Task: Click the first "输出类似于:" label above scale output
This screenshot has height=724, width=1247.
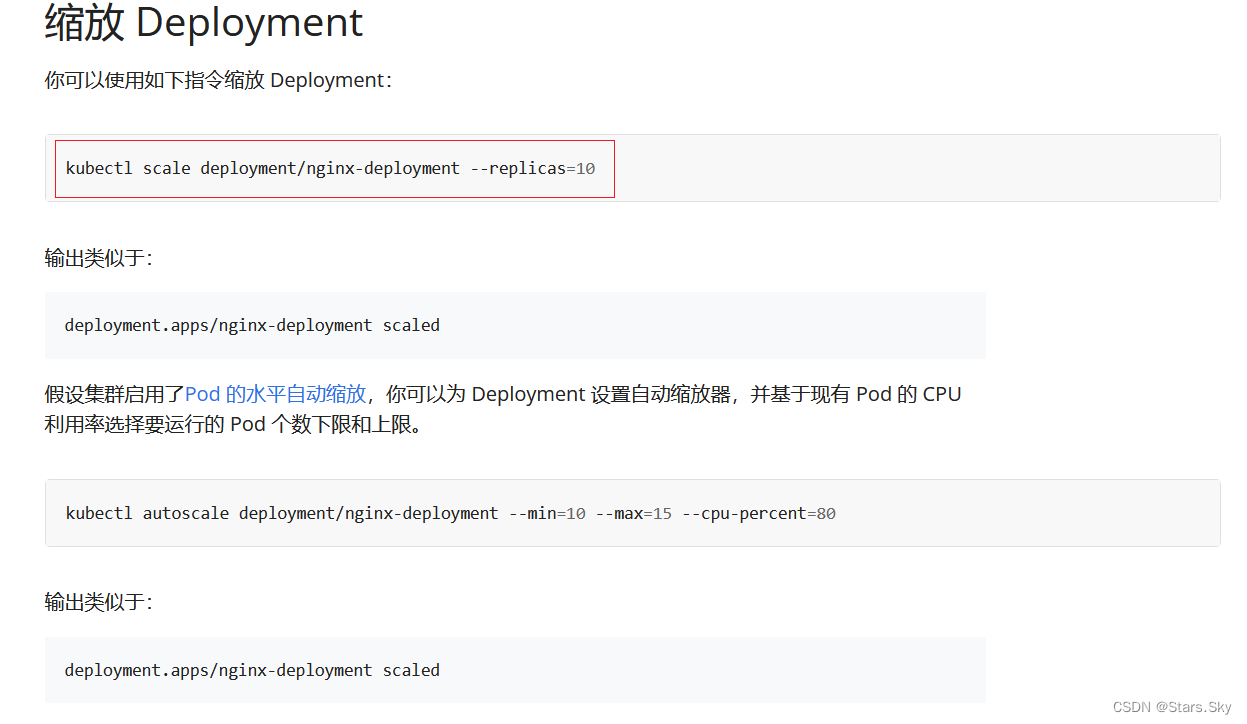Action: [99, 258]
